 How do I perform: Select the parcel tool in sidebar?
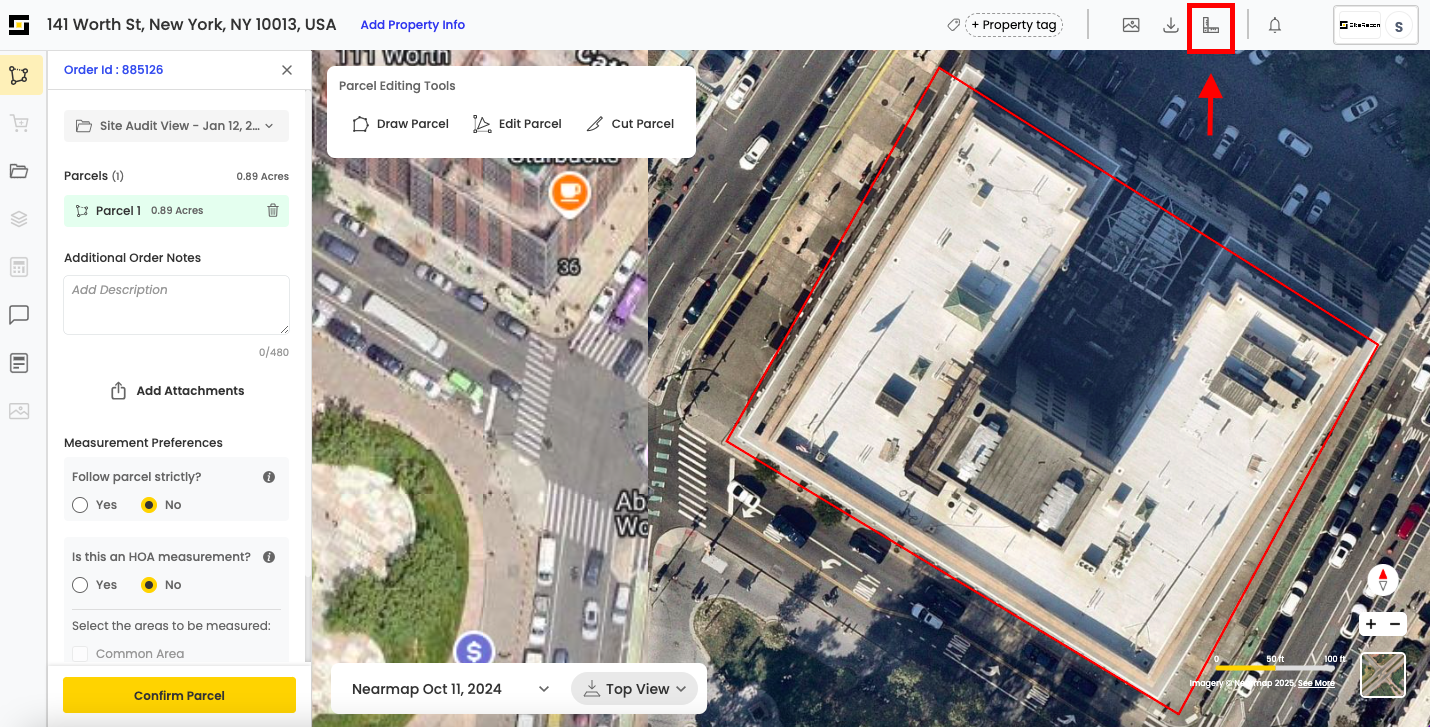pos(18,75)
